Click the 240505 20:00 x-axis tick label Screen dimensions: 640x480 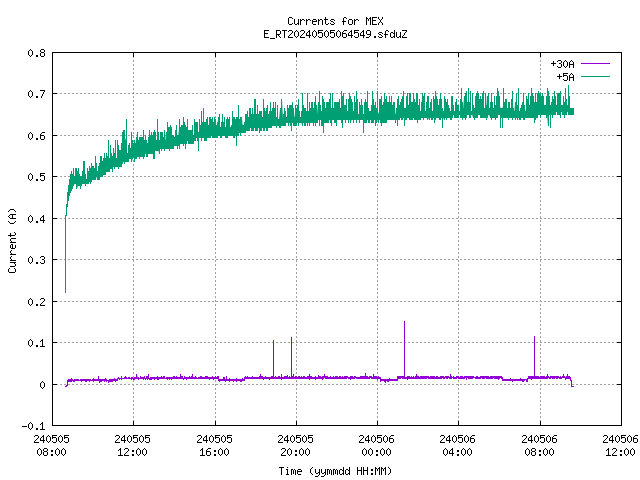295,445
